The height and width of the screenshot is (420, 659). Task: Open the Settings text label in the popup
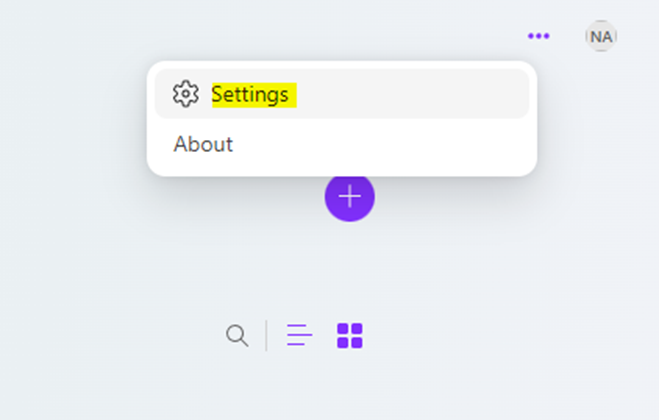[250, 94]
